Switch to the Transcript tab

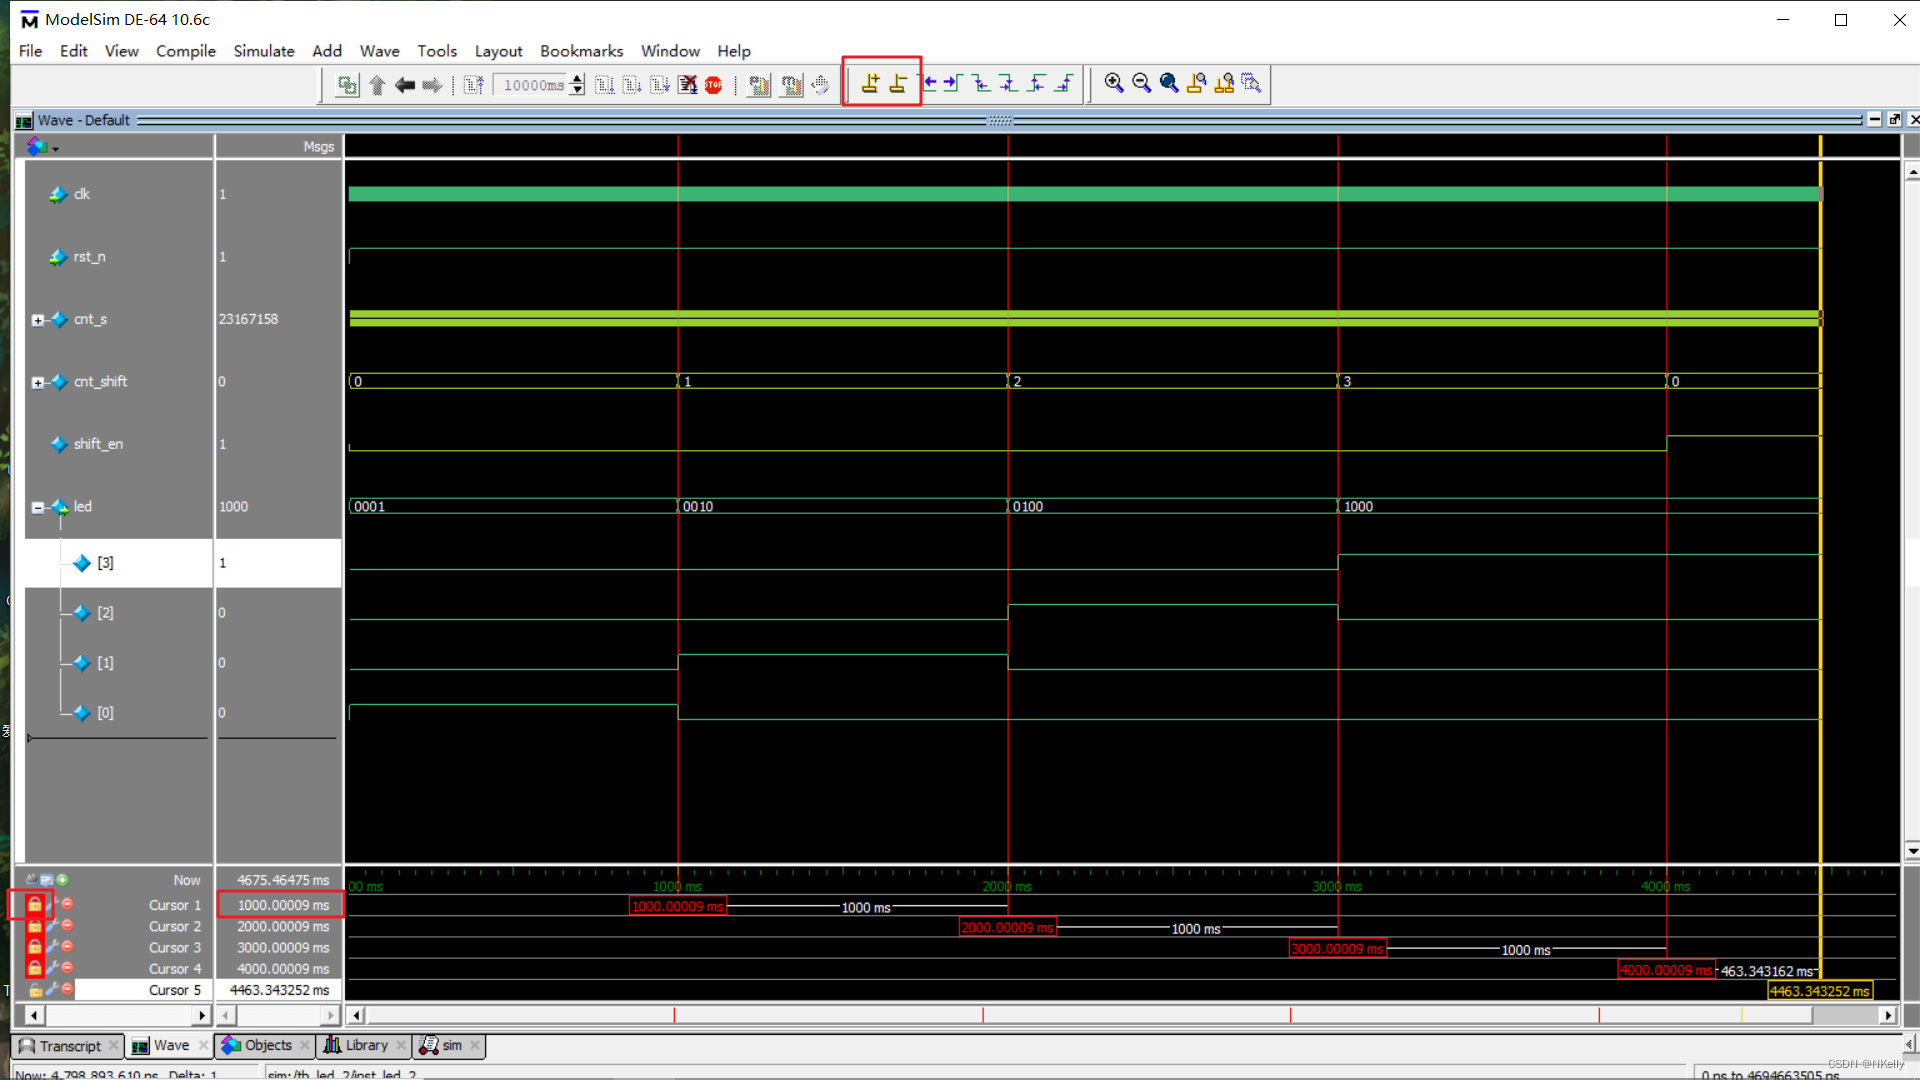click(70, 1045)
